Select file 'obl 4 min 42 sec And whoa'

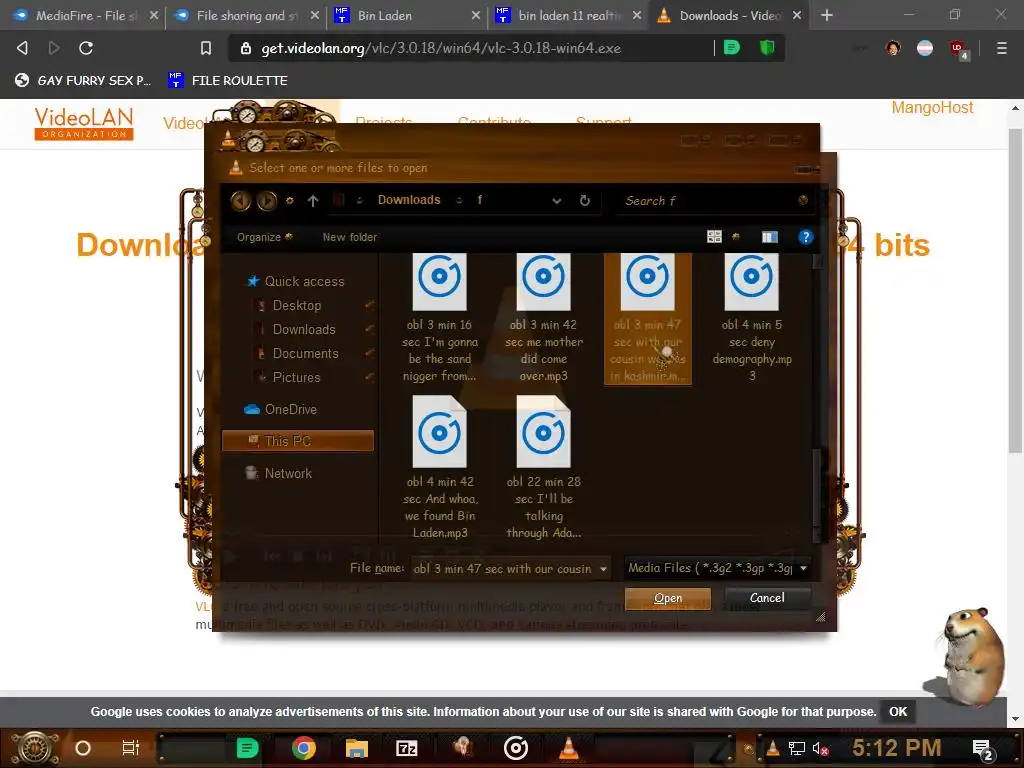click(440, 468)
